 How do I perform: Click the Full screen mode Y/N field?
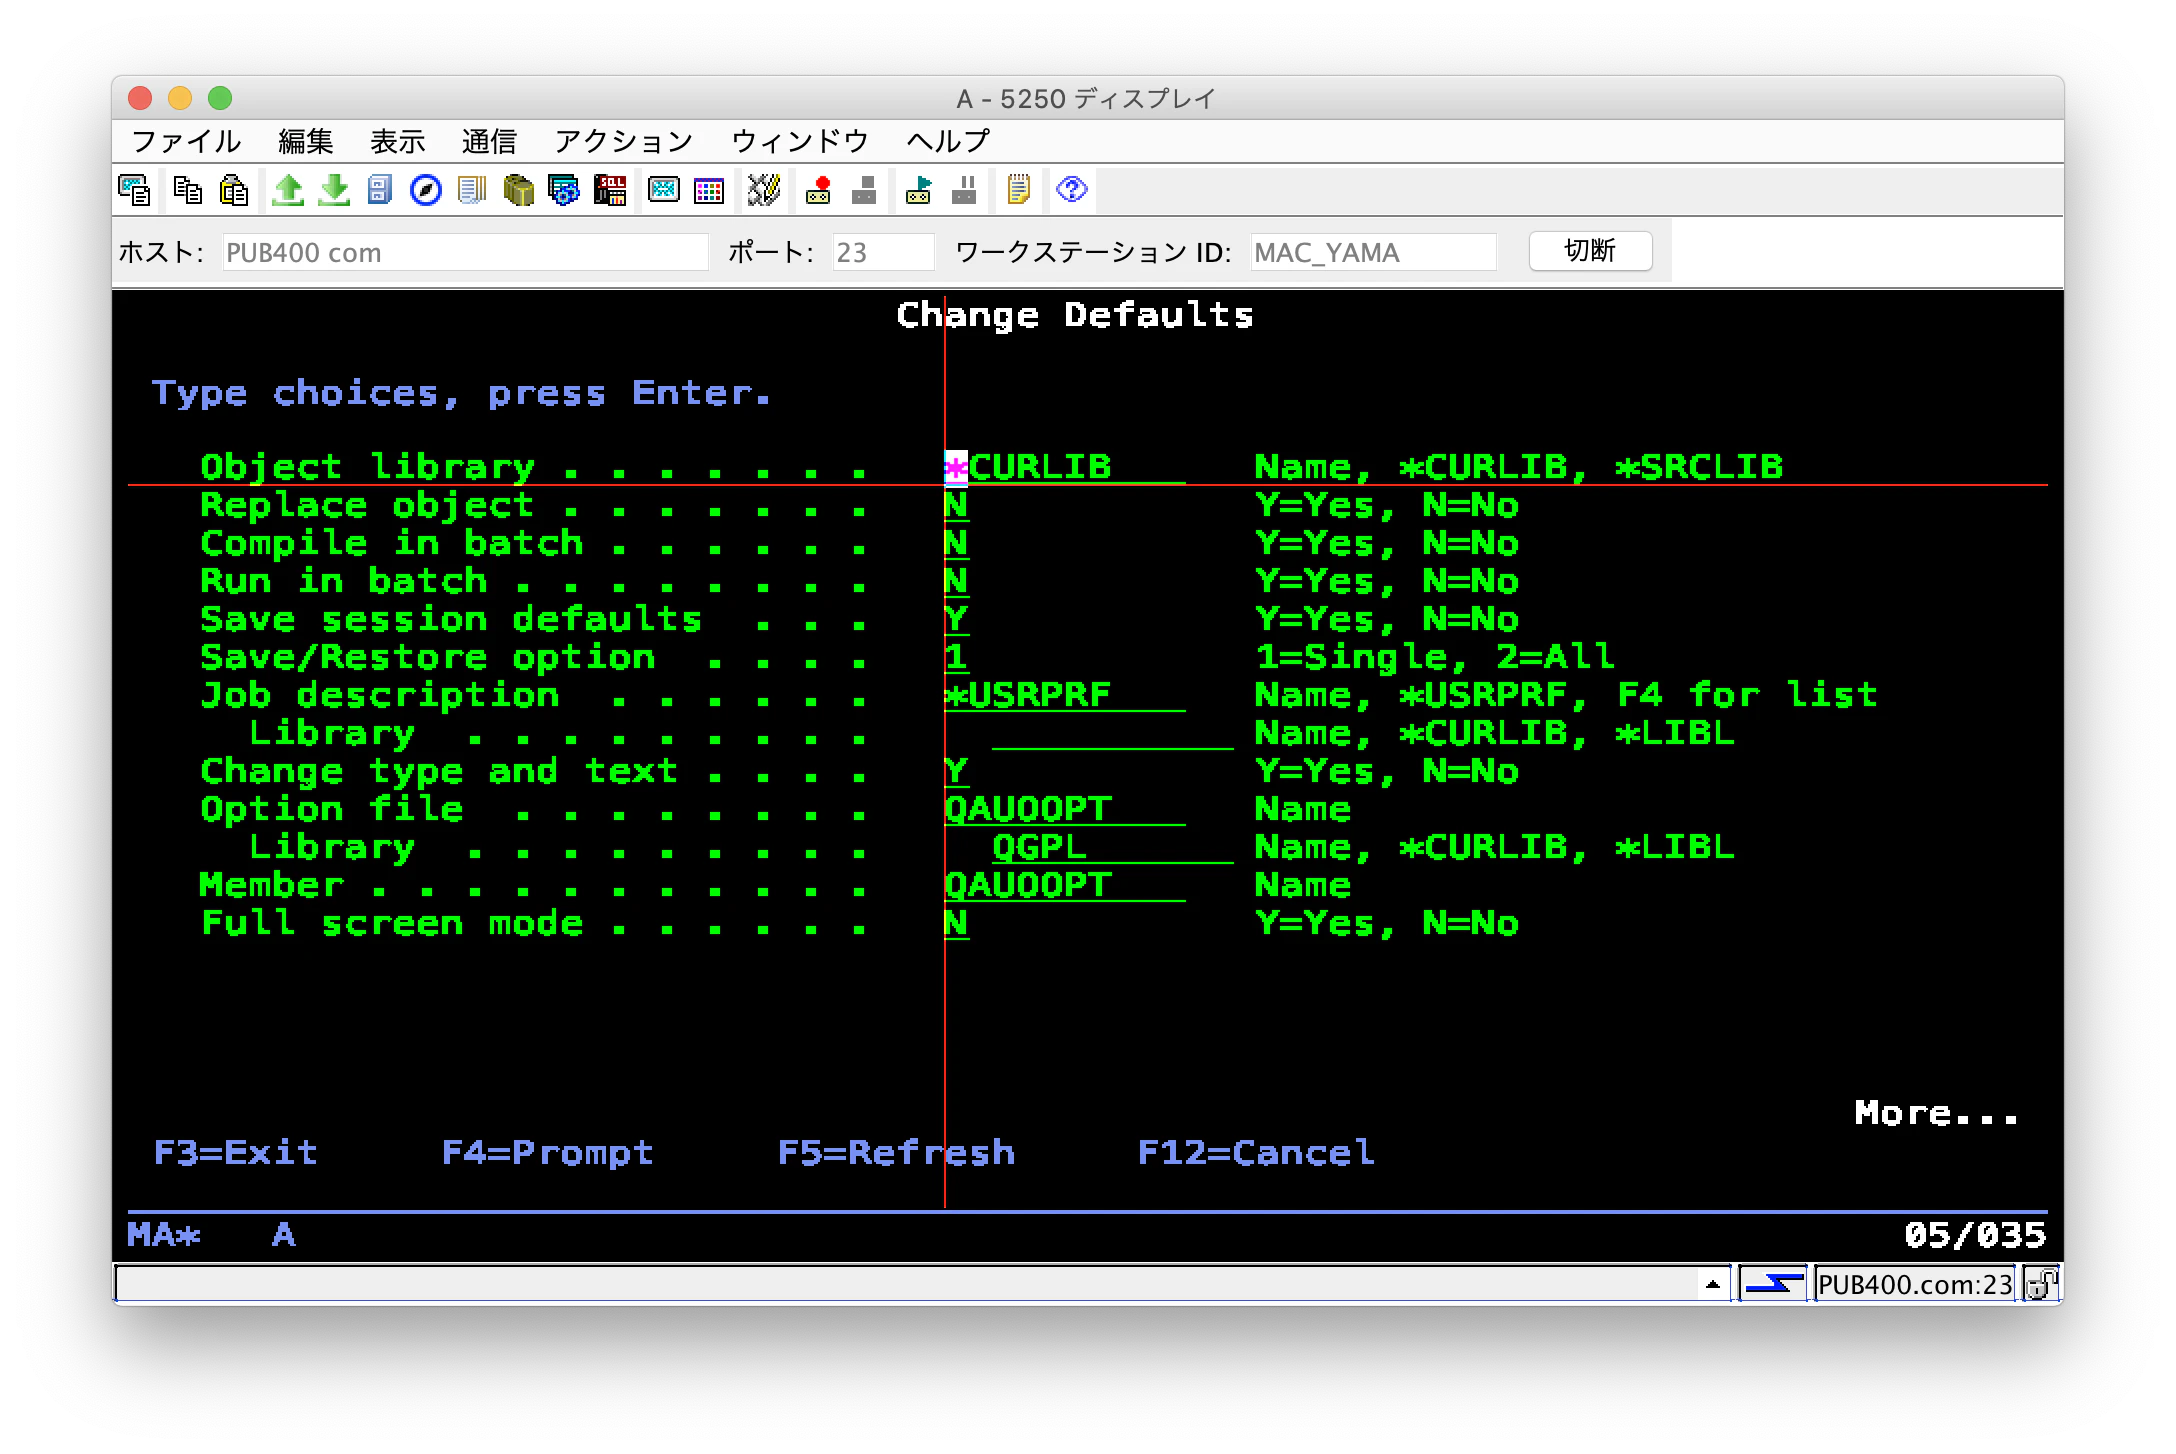(956, 924)
